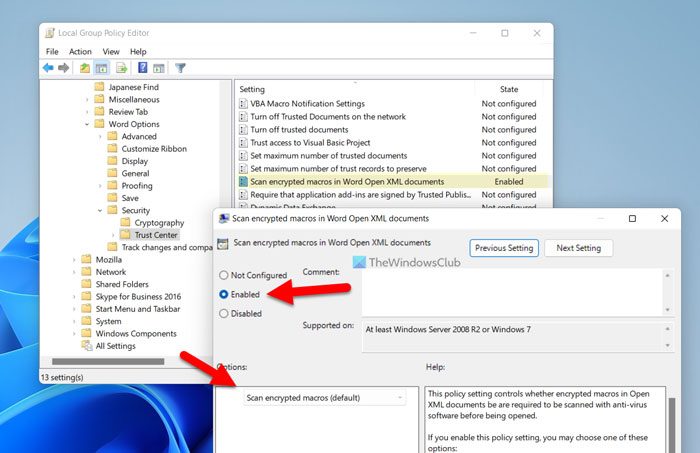
Task: Select Network in the tree
Action: (111, 272)
